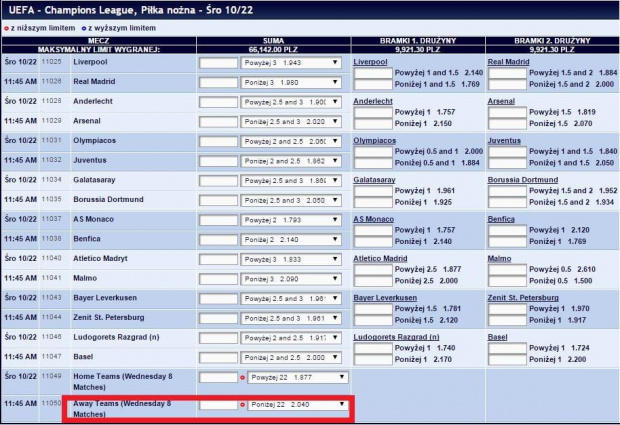This screenshot has width=620, height=425.
Task: Focus stake field for Arsenal Poniżej 1.5 2.070
Action: point(507,124)
